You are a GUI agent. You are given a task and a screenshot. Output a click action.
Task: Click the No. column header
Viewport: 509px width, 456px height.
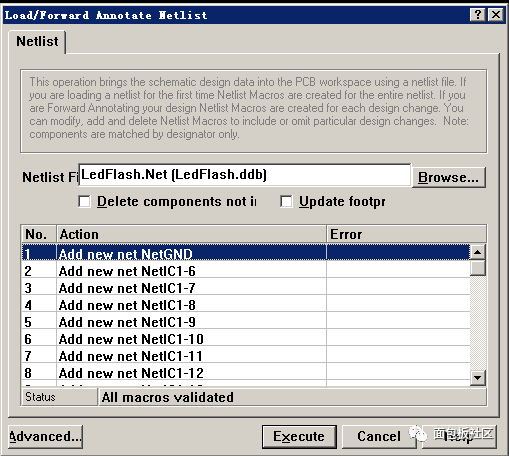point(39,234)
